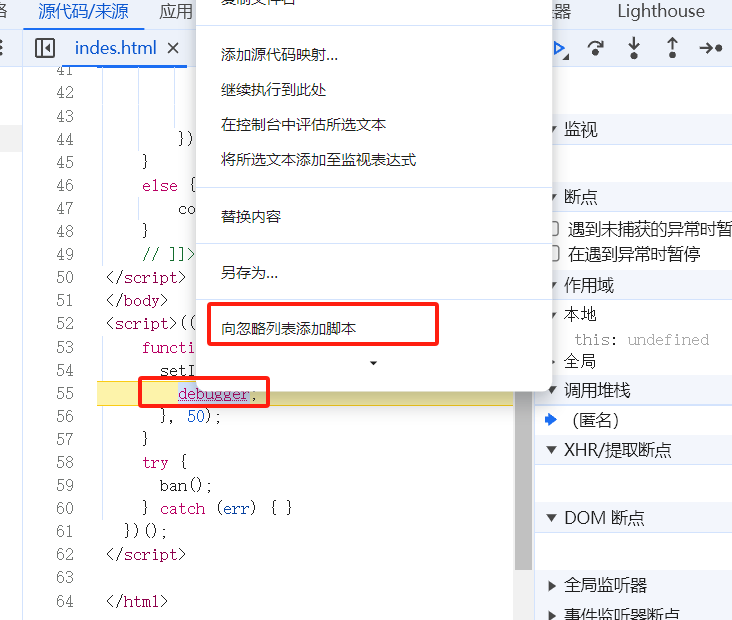This screenshot has width=732, height=620.
Task: Click the try keyword on line 58
Action: pyautogui.click(x=155, y=462)
